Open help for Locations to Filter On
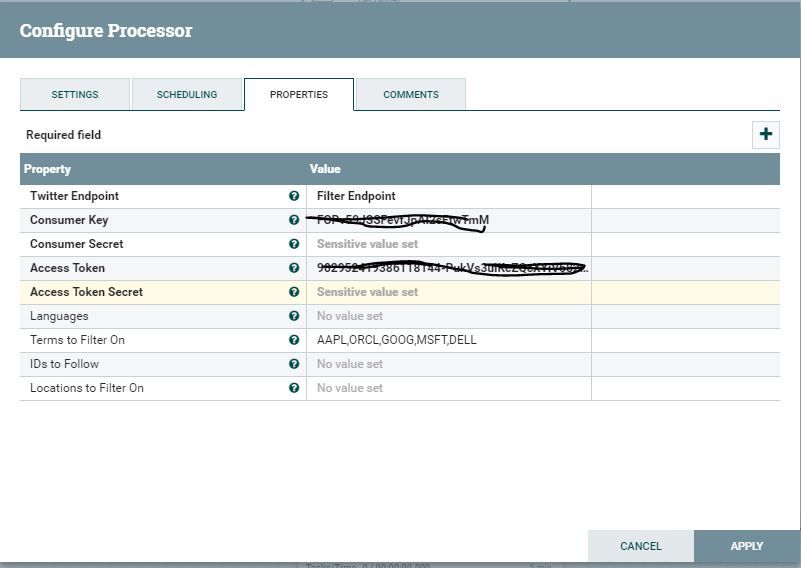Image resolution: width=801 pixels, height=568 pixels. click(x=294, y=388)
